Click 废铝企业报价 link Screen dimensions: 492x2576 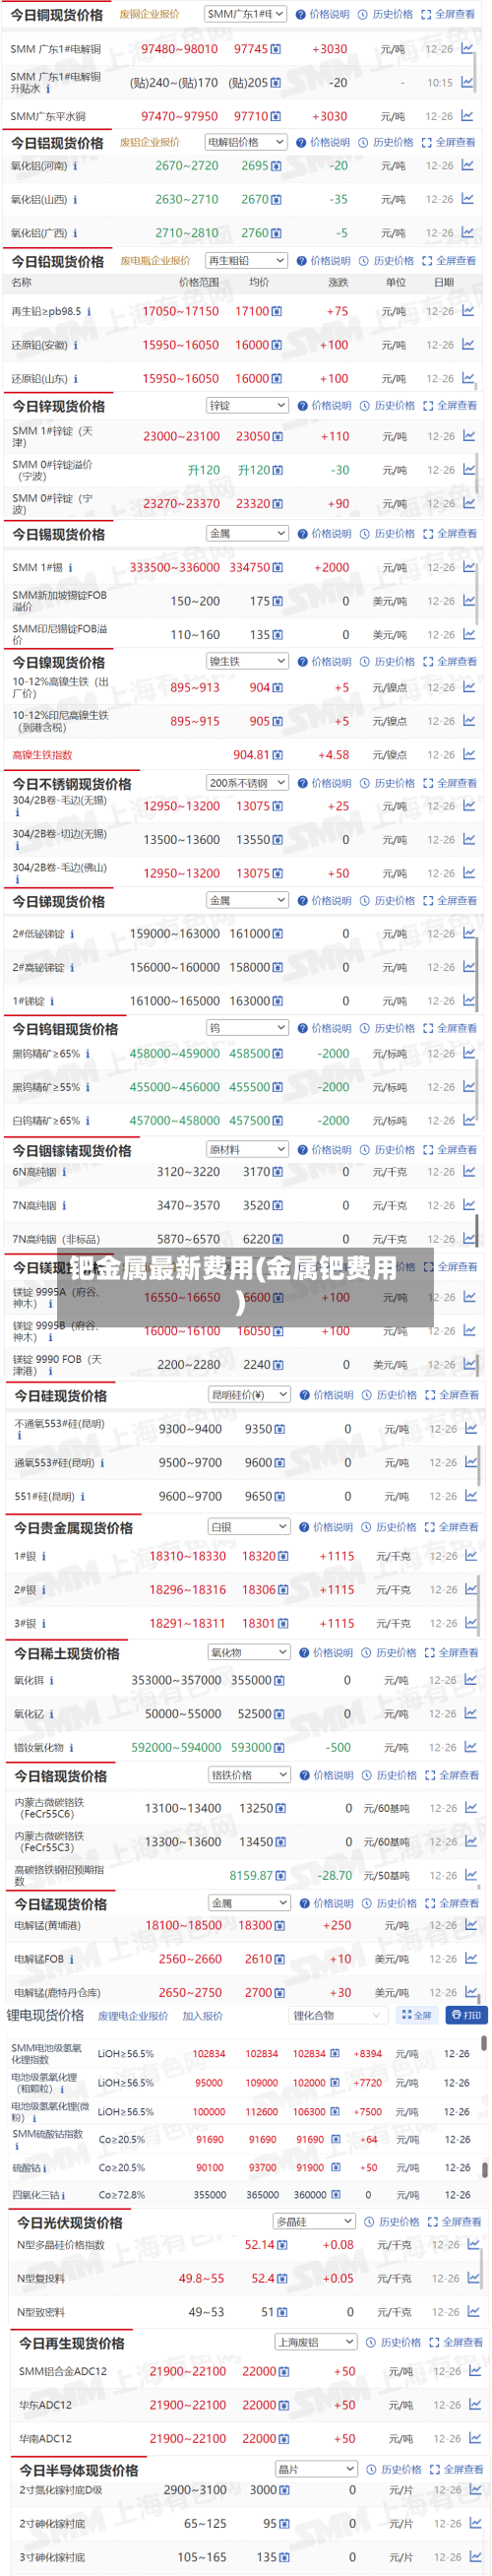(x=150, y=142)
